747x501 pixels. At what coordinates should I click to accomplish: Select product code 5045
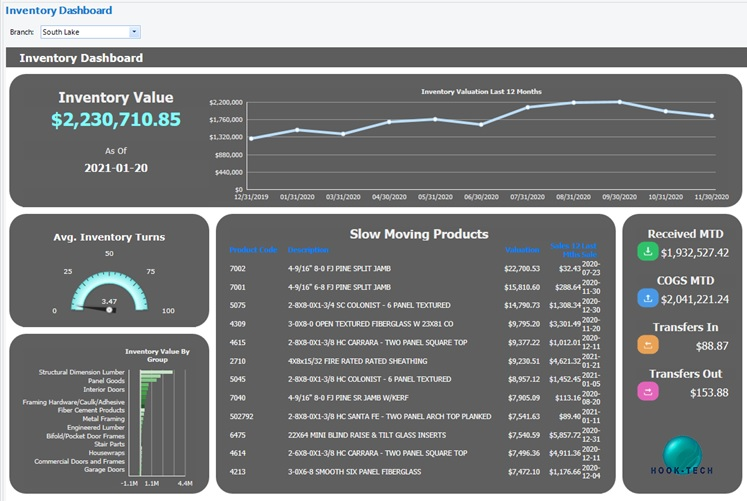(238, 379)
